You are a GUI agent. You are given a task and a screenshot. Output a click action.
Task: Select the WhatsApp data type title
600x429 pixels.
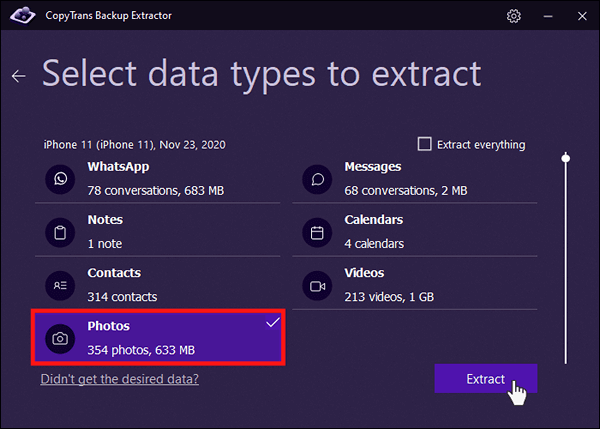click(118, 167)
